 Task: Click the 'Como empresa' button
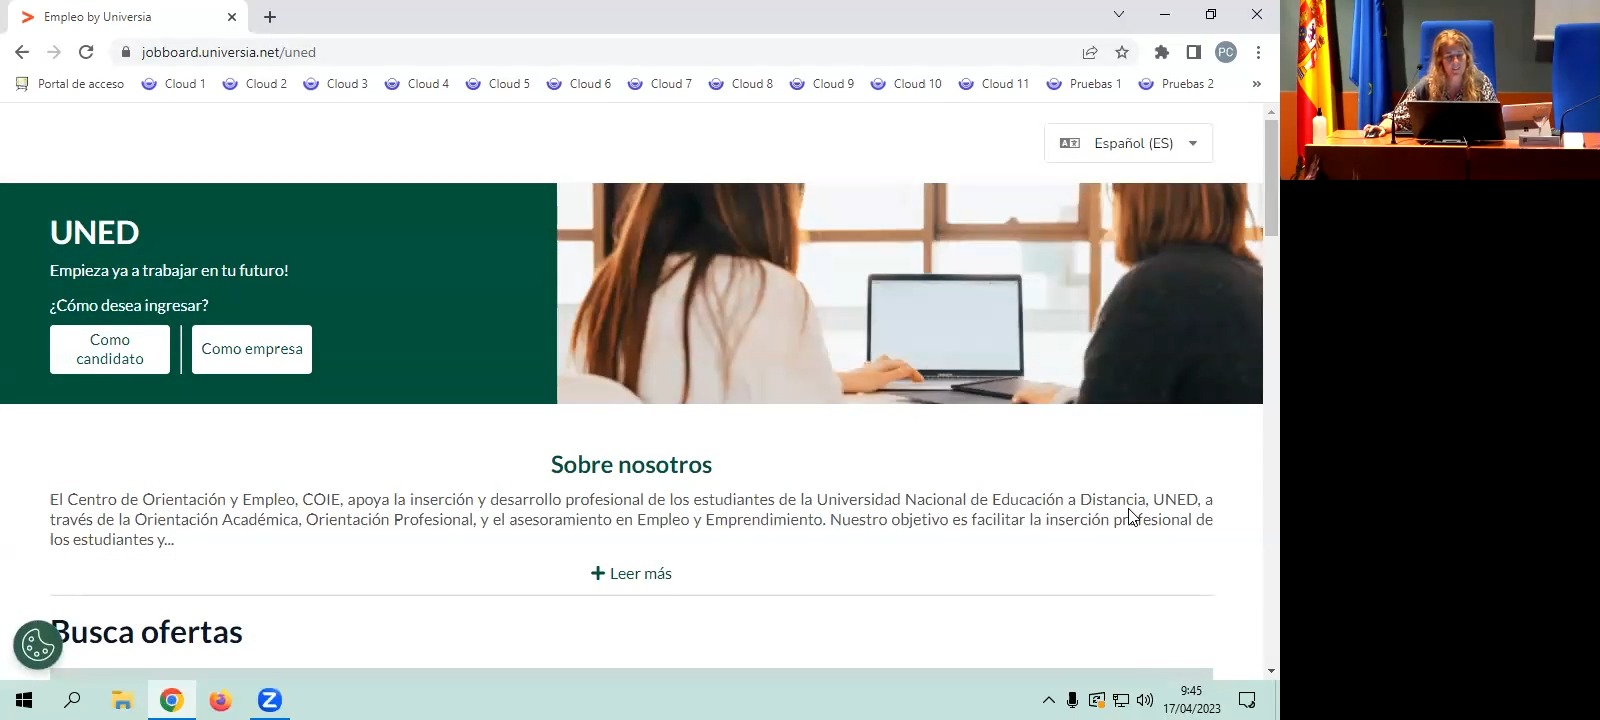252,349
